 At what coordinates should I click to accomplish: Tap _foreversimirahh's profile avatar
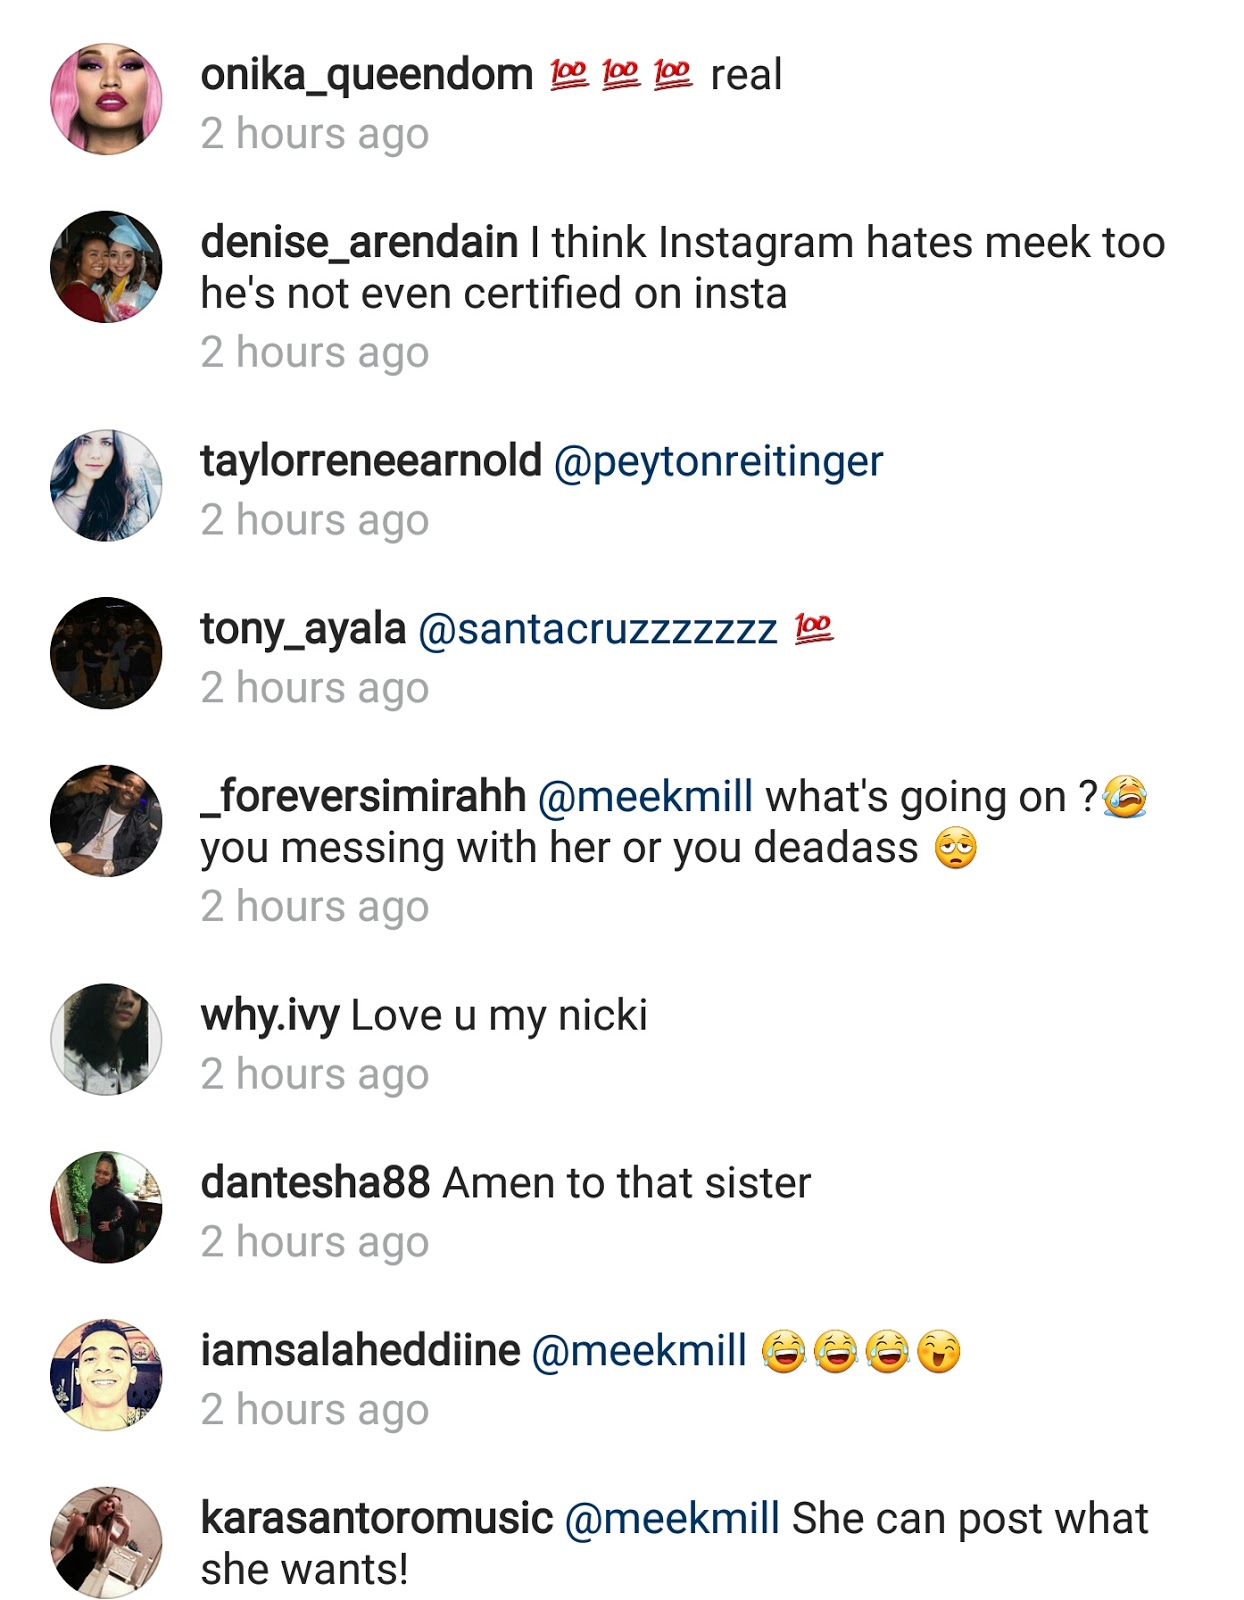tap(106, 821)
